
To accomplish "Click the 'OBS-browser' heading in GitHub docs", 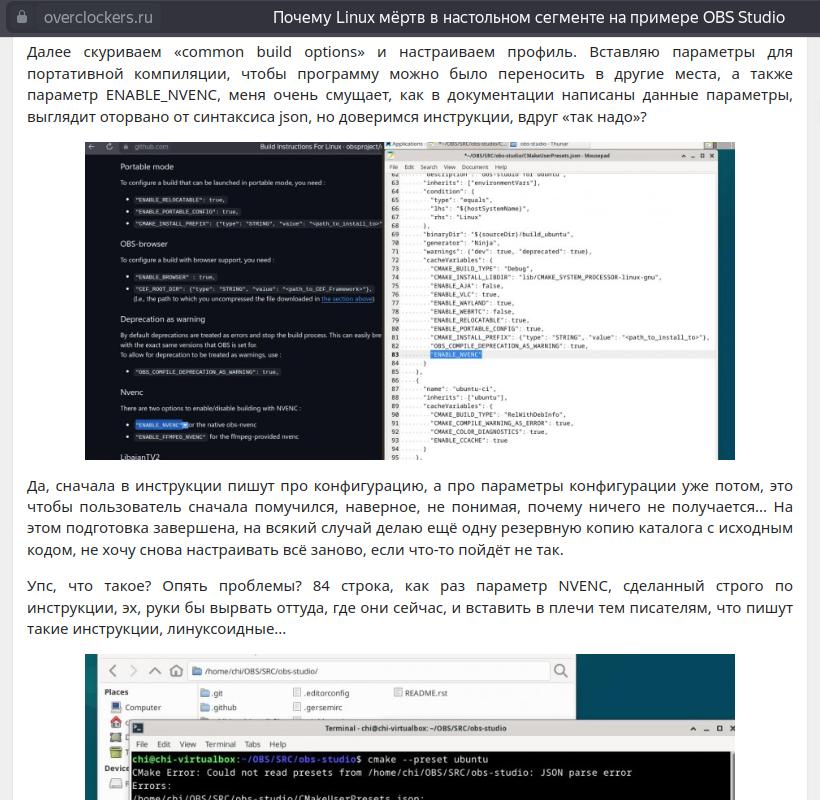I will pos(144,244).
